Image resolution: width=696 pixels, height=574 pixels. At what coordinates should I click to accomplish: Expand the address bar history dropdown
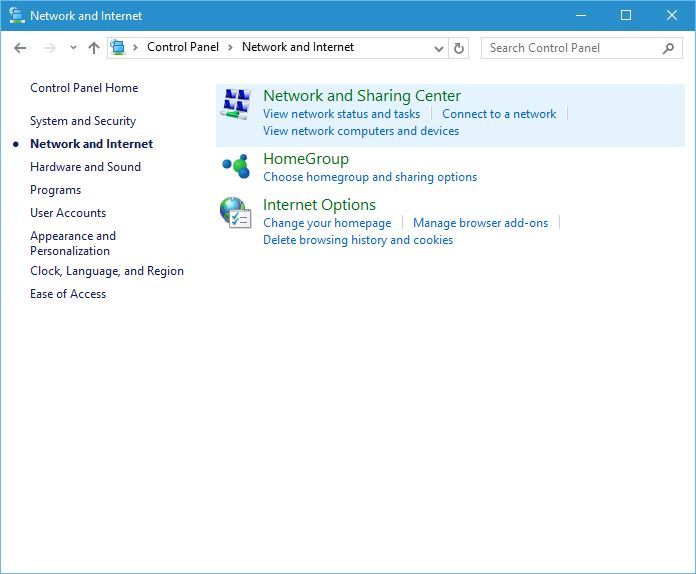(439, 48)
